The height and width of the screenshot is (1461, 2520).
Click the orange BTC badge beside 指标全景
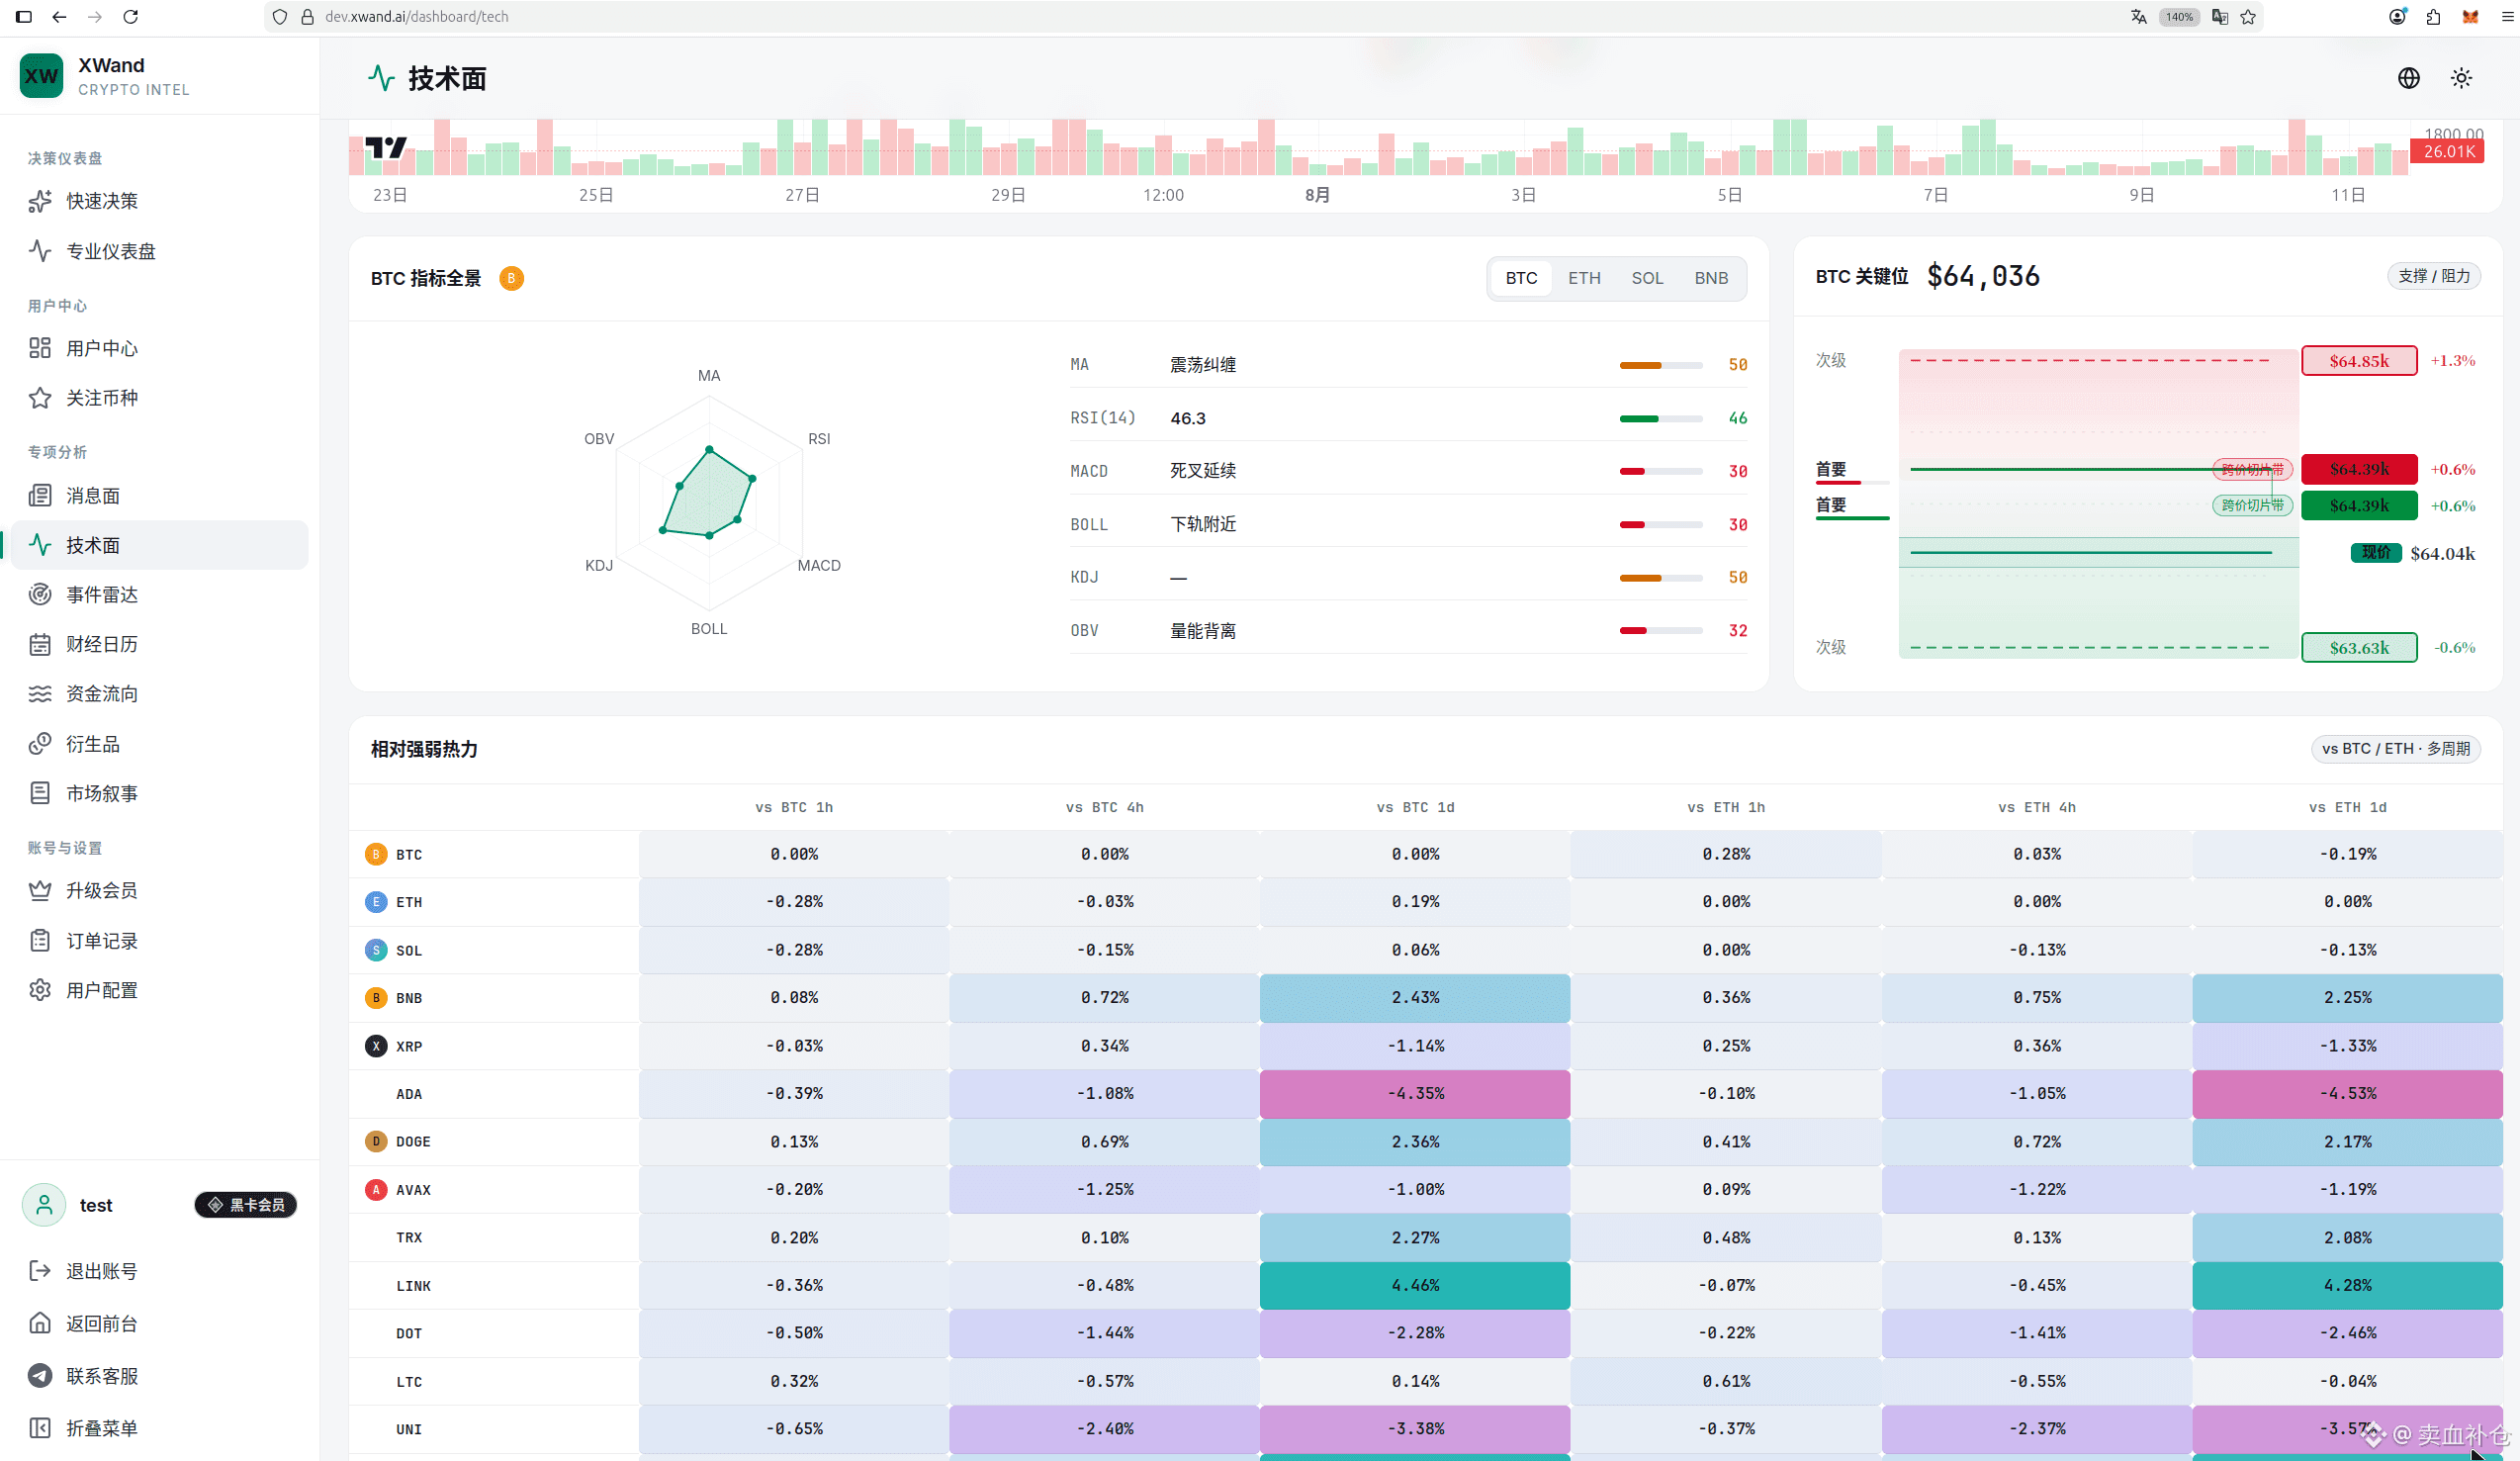point(511,278)
